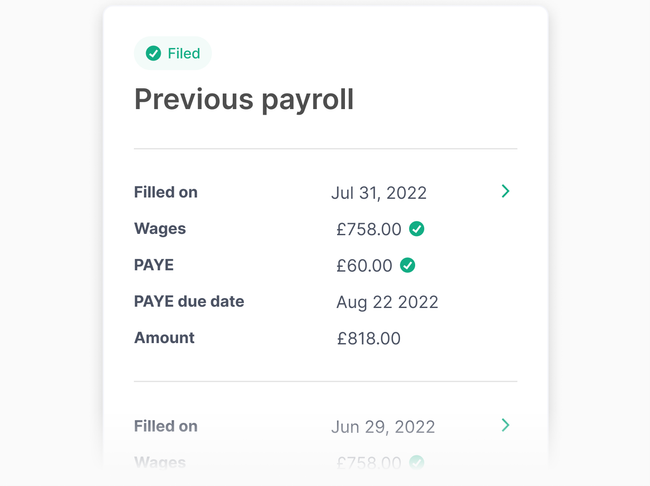Viewport: 650px width, 486px height.
Task: Click the PAYE row label
Action: (x=154, y=265)
